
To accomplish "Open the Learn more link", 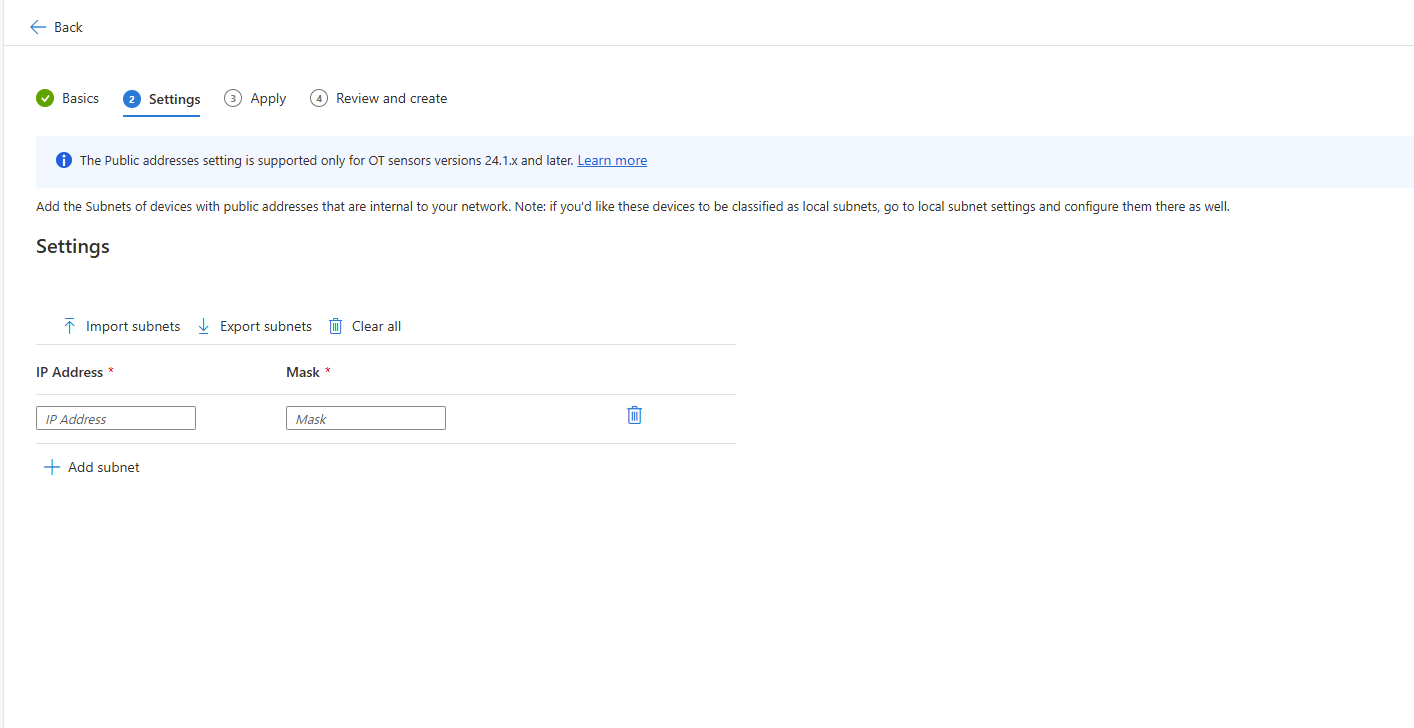I will pyautogui.click(x=612, y=160).
